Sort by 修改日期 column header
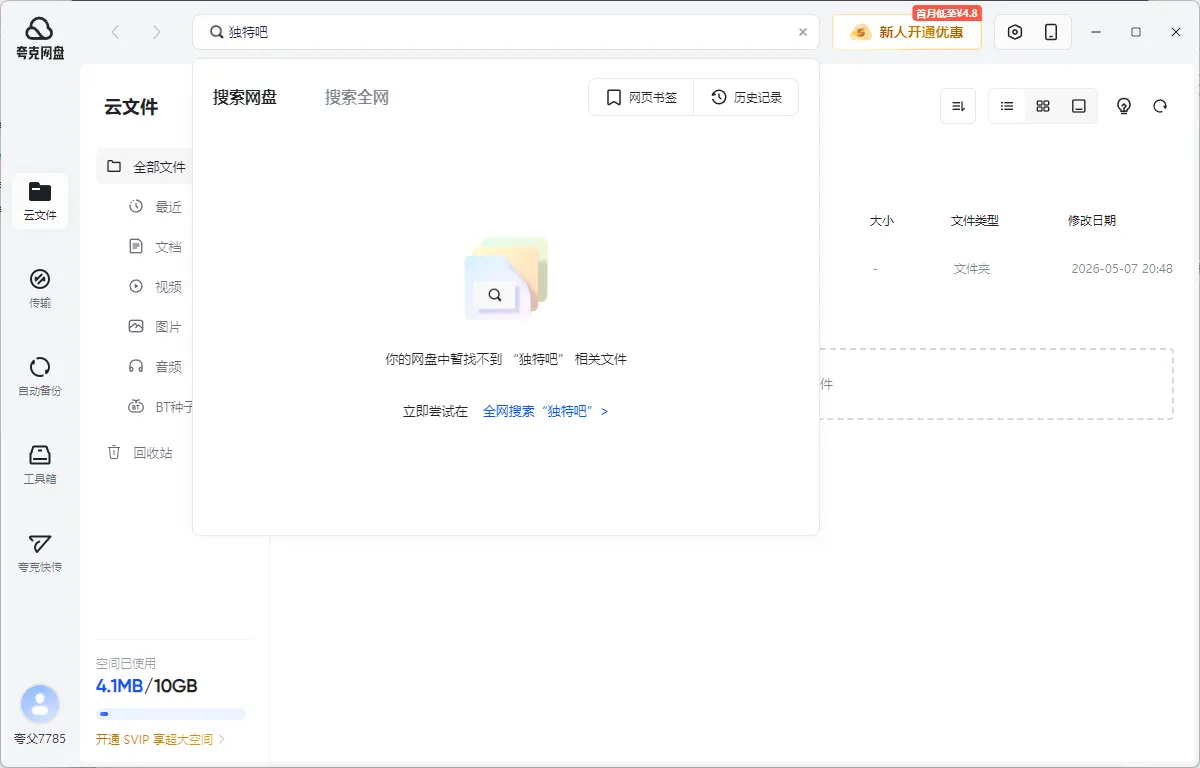Image resolution: width=1200 pixels, height=768 pixels. (1091, 221)
